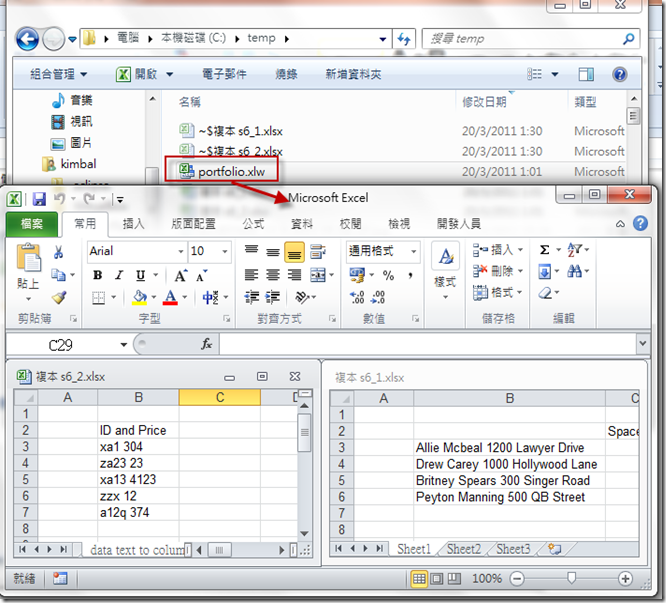Click the Clear eraser icon
666x603 pixels.
(545, 293)
